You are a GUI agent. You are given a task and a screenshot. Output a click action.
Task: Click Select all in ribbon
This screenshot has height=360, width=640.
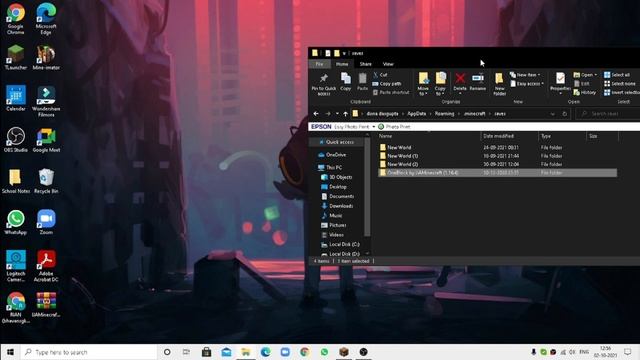tap(617, 75)
